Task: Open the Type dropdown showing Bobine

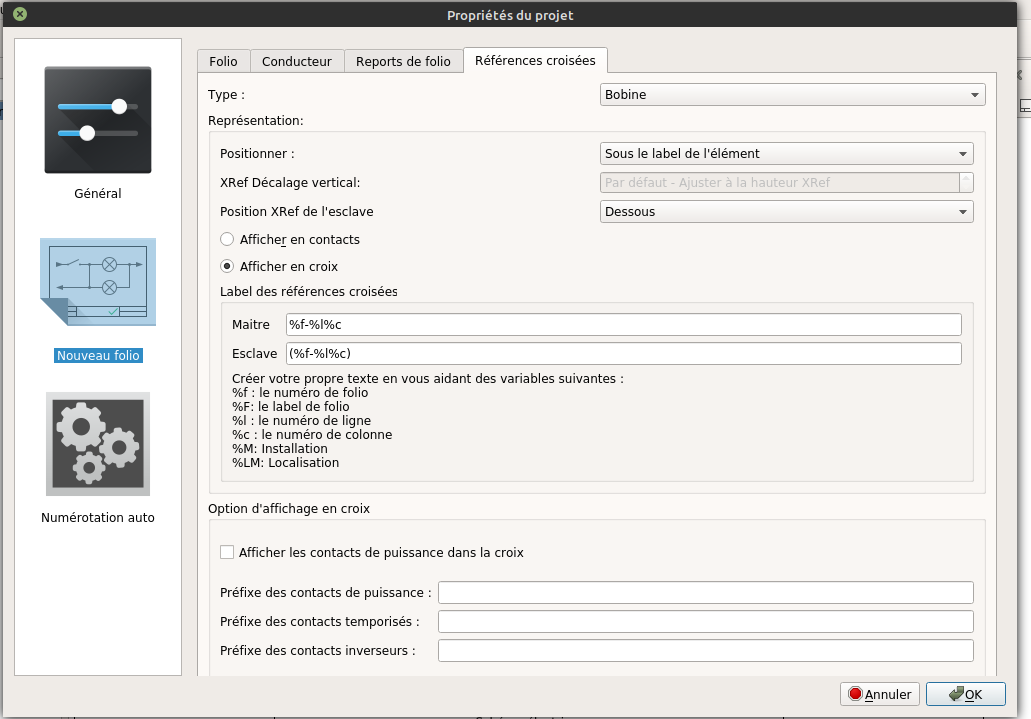Action: (x=792, y=95)
